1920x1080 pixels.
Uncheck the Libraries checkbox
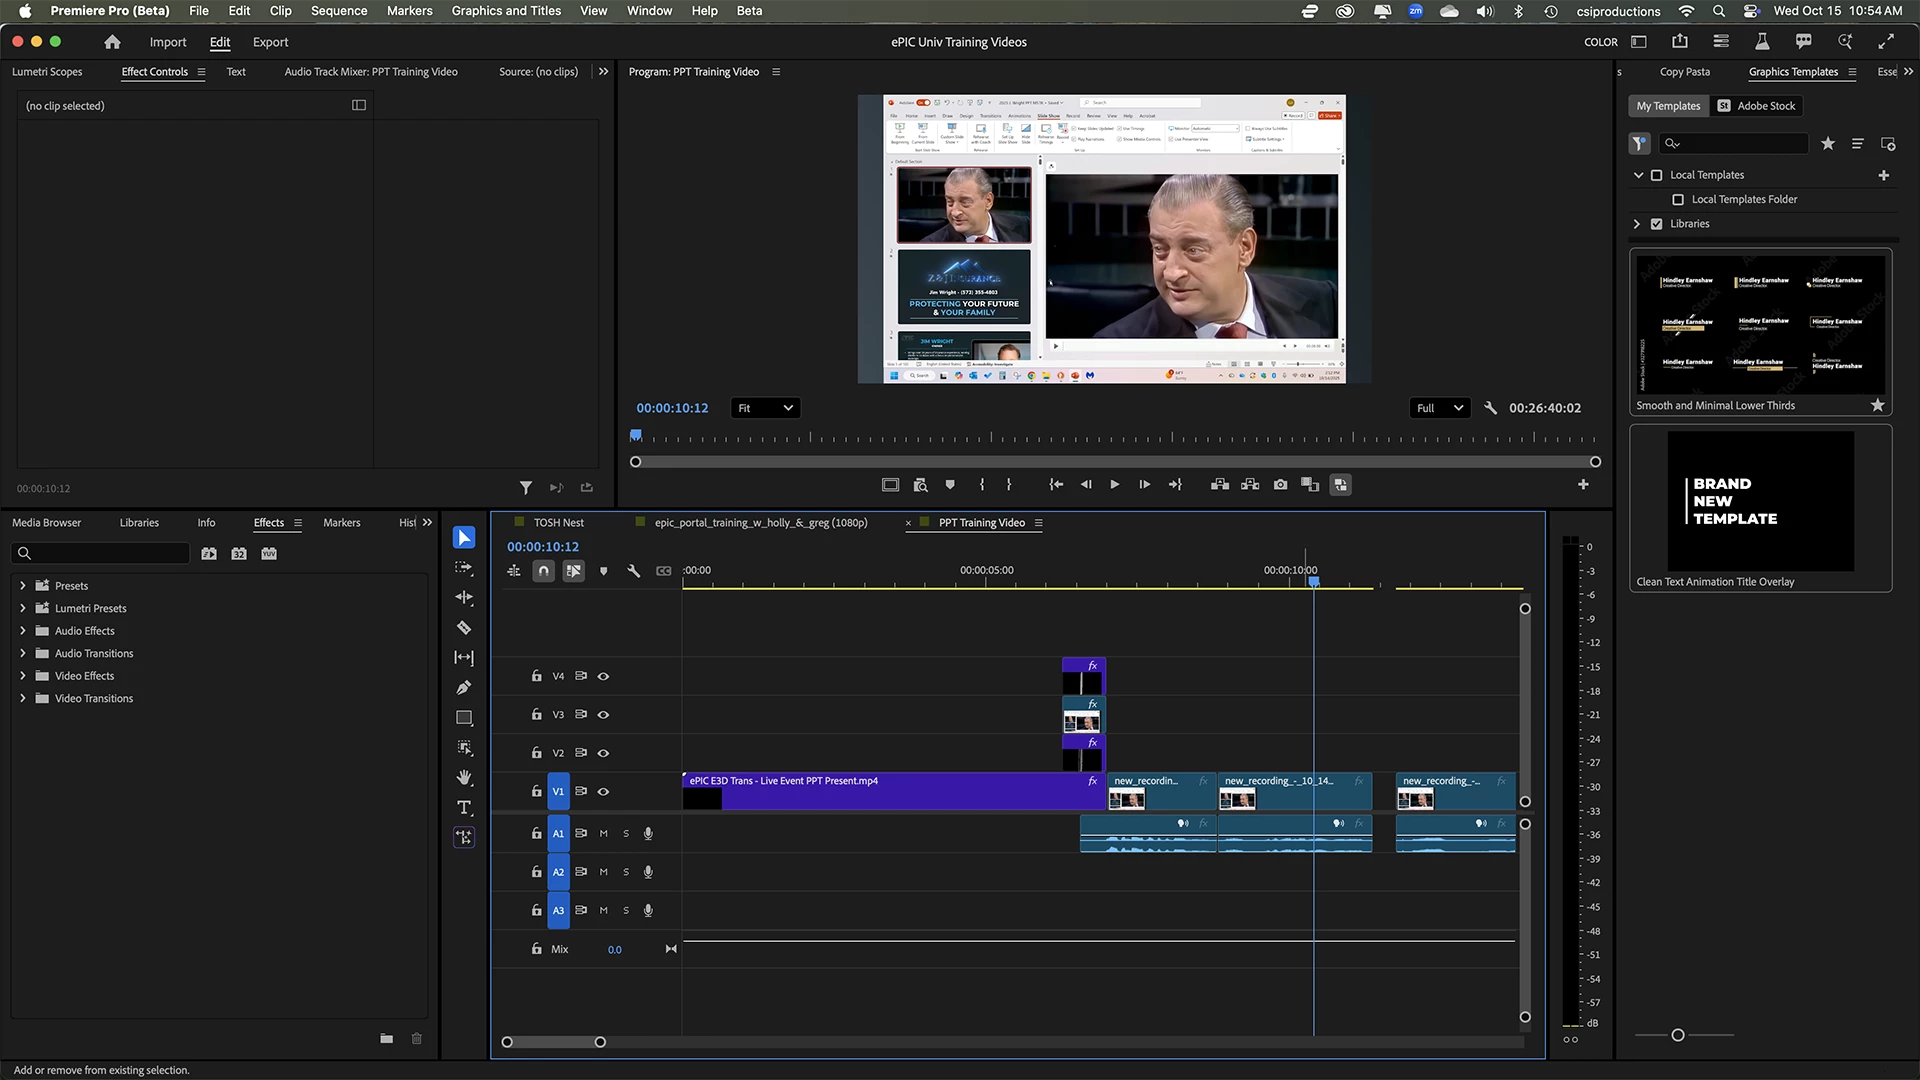coord(1656,224)
